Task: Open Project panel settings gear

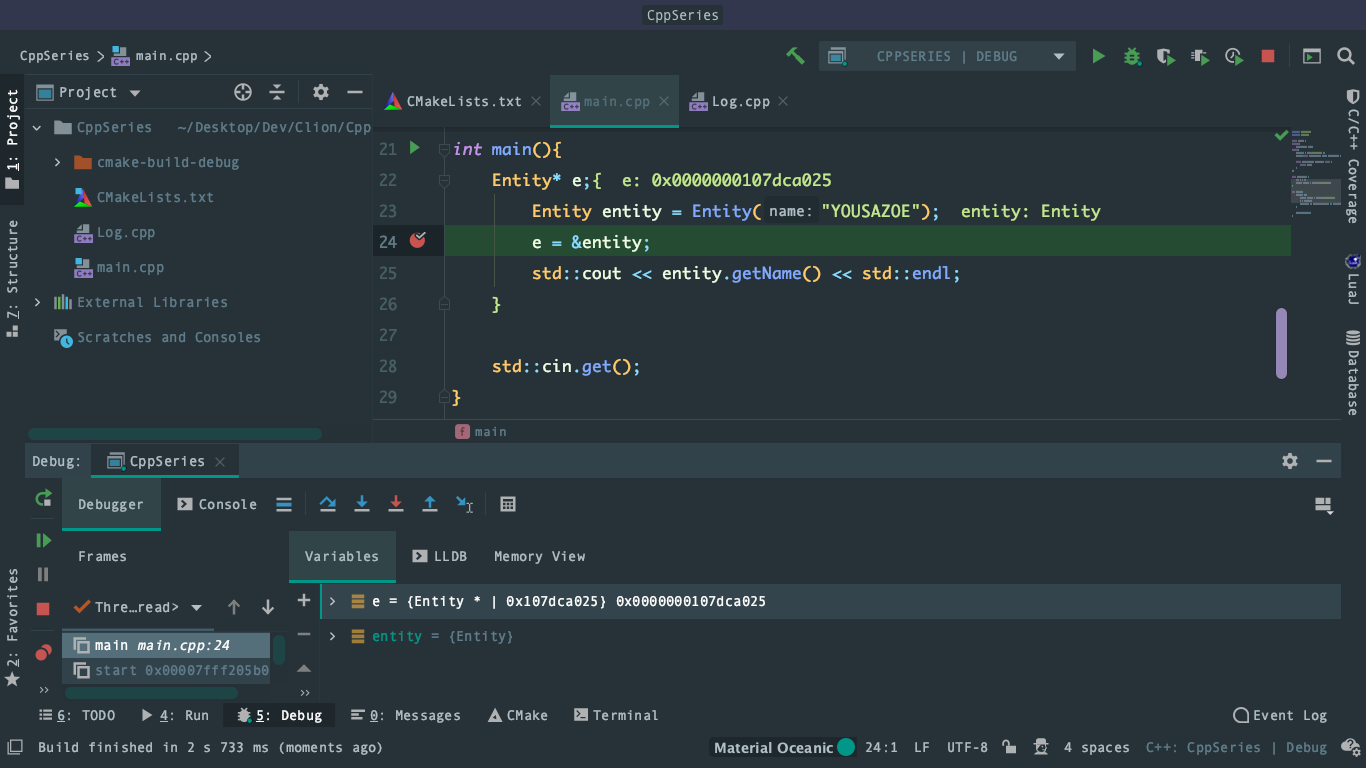Action: point(320,92)
